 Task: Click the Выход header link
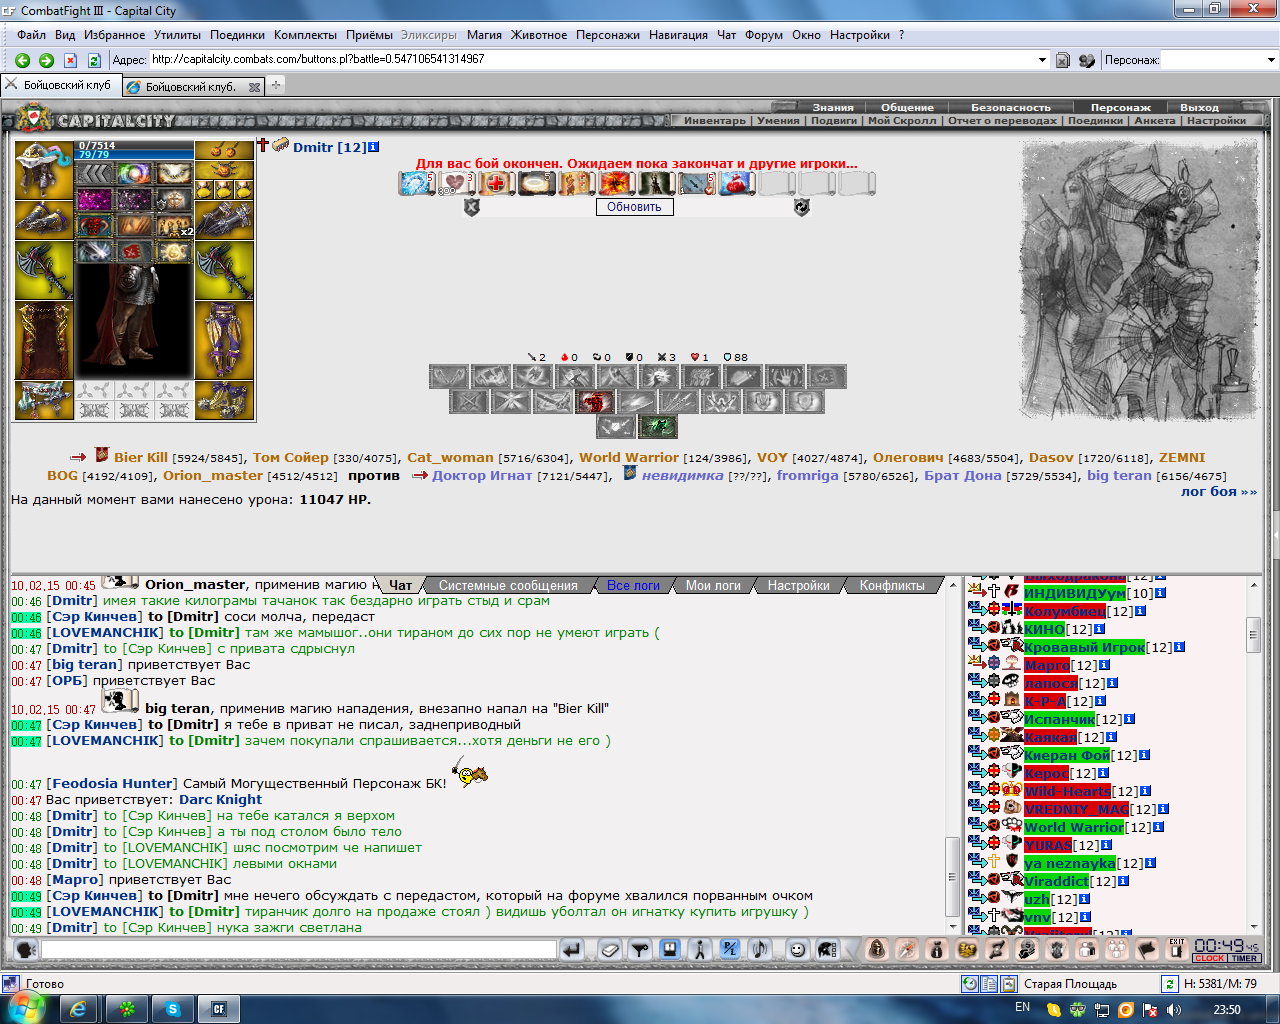click(x=1199, y=107)
